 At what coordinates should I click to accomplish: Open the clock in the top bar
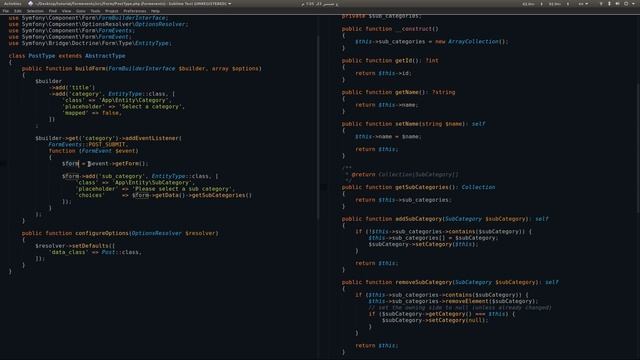tap(319, 4)
